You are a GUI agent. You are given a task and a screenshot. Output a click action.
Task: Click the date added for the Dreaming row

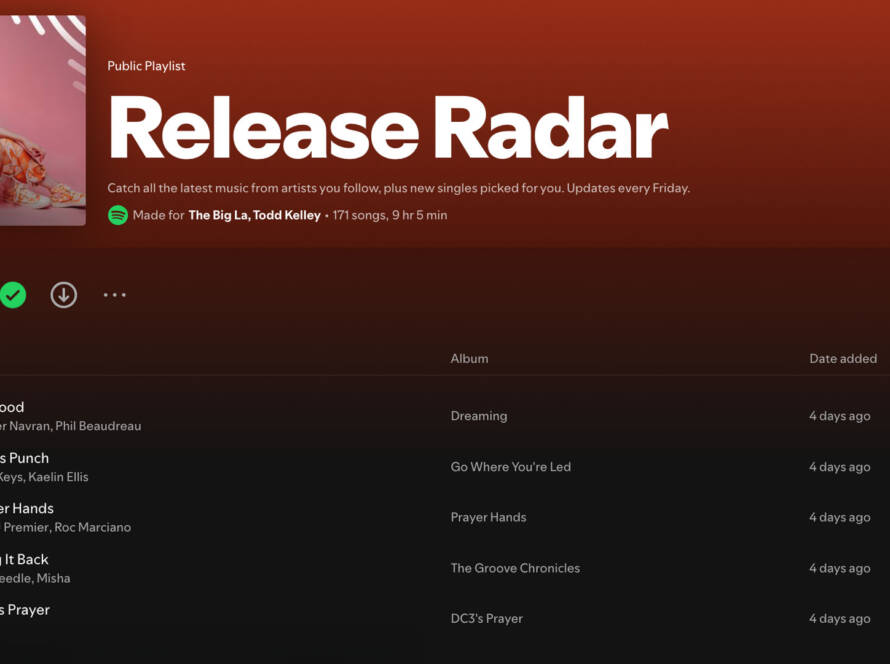[839, 416]
